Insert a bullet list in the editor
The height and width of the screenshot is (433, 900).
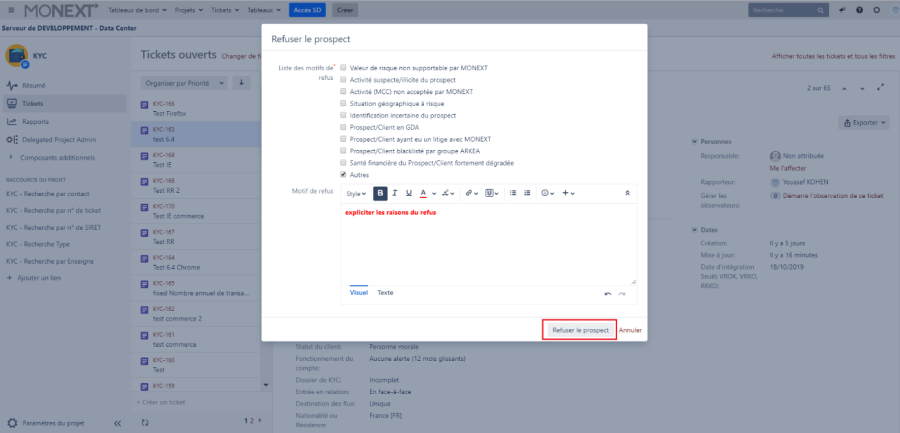512,193
